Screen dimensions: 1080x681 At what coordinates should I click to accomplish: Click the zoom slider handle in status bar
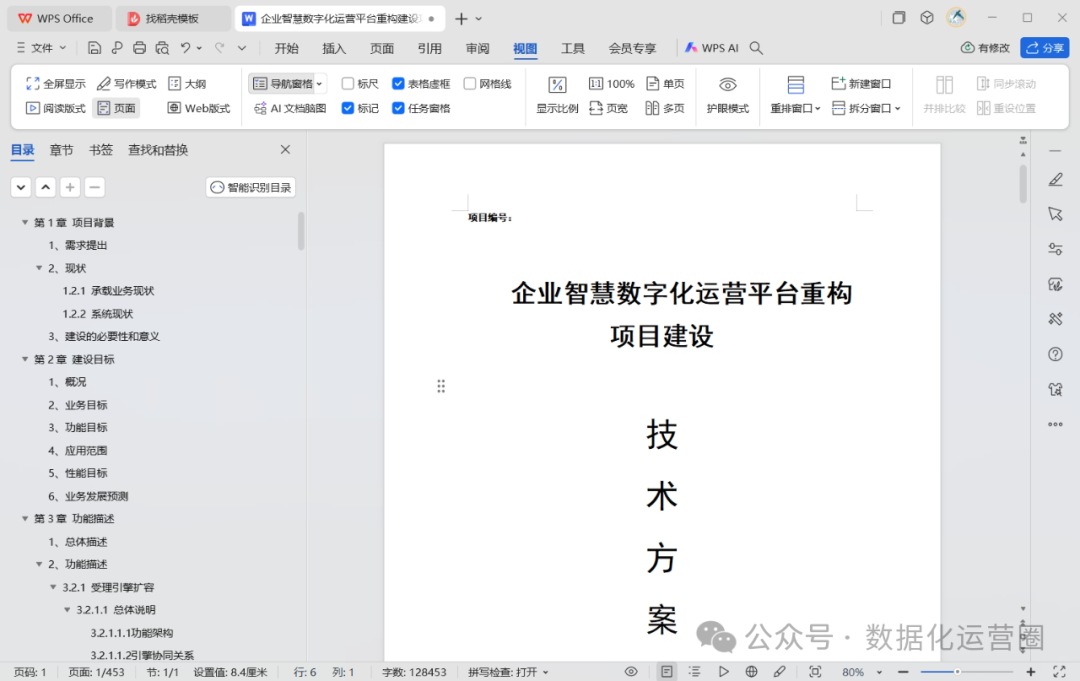coord(957,671)
